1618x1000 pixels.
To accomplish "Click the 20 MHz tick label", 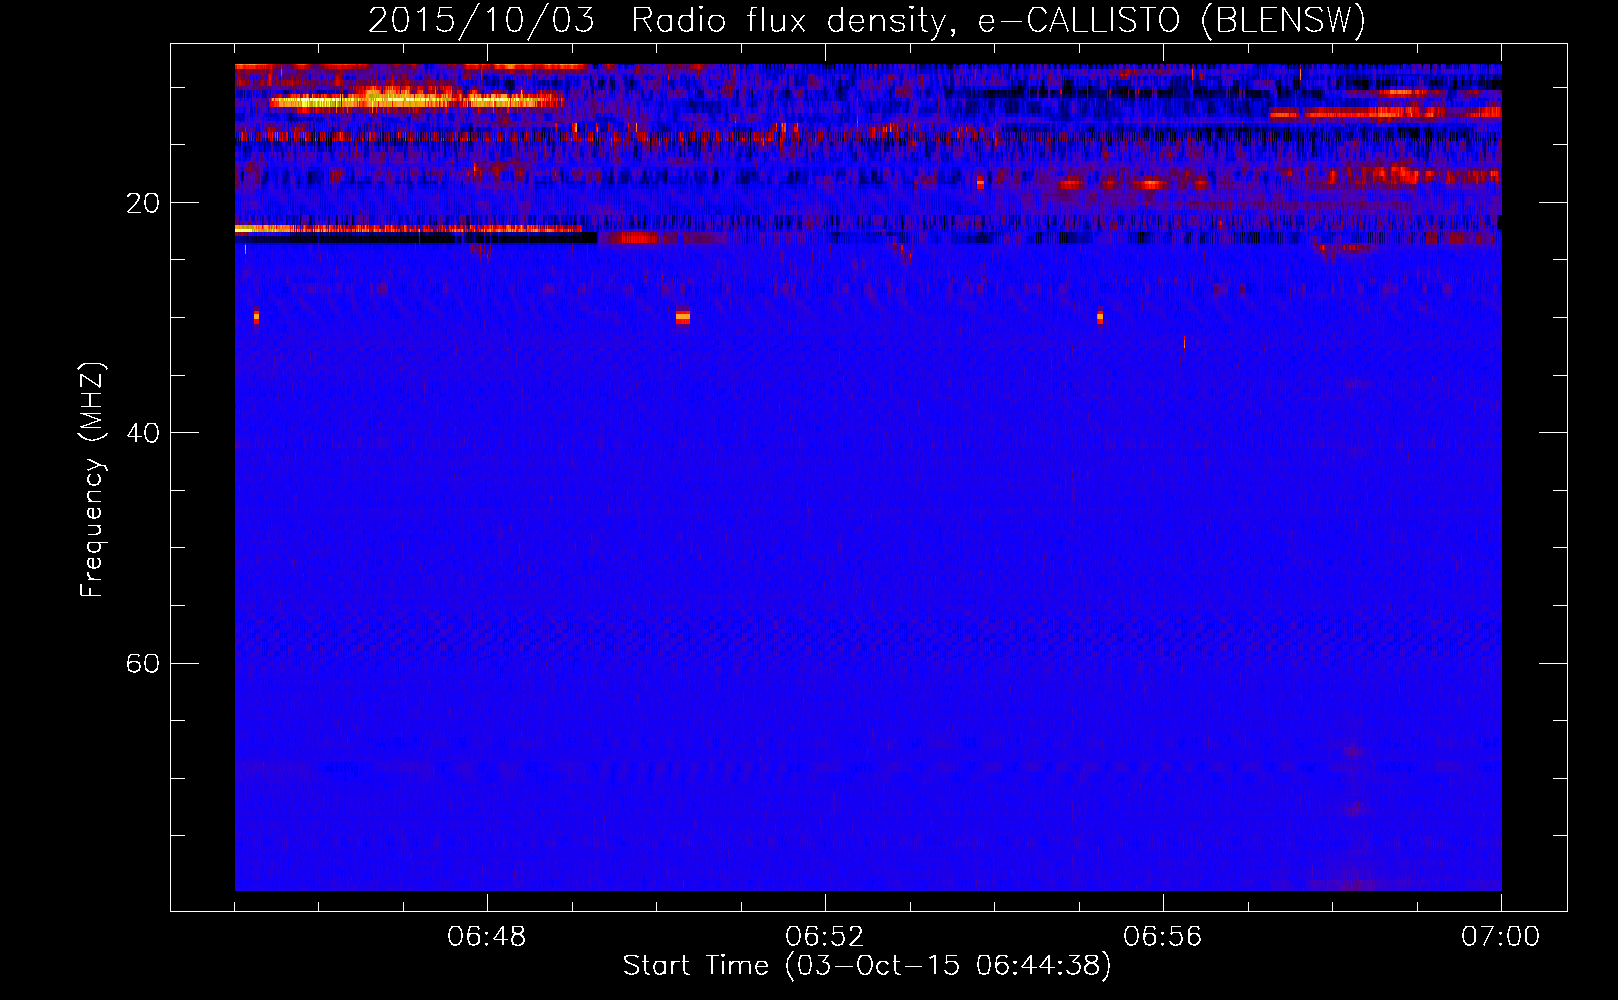I will (142, 203).
